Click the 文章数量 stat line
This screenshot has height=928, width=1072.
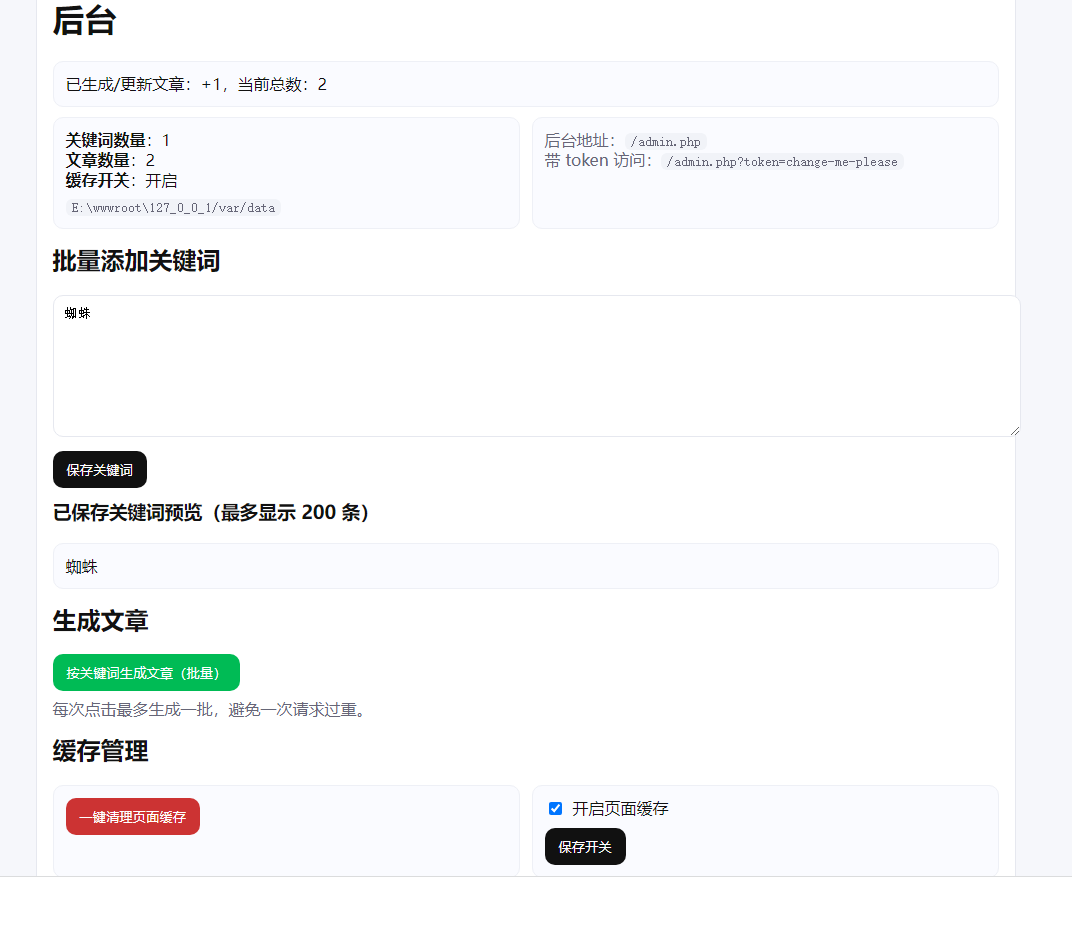click(110, 160)
